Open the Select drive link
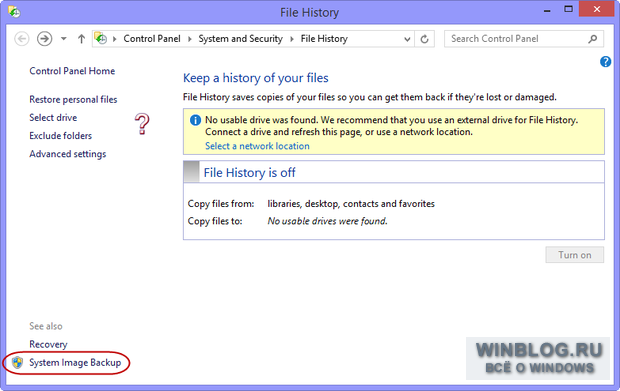This screenshot has height=391, width=620. [53, 118]
